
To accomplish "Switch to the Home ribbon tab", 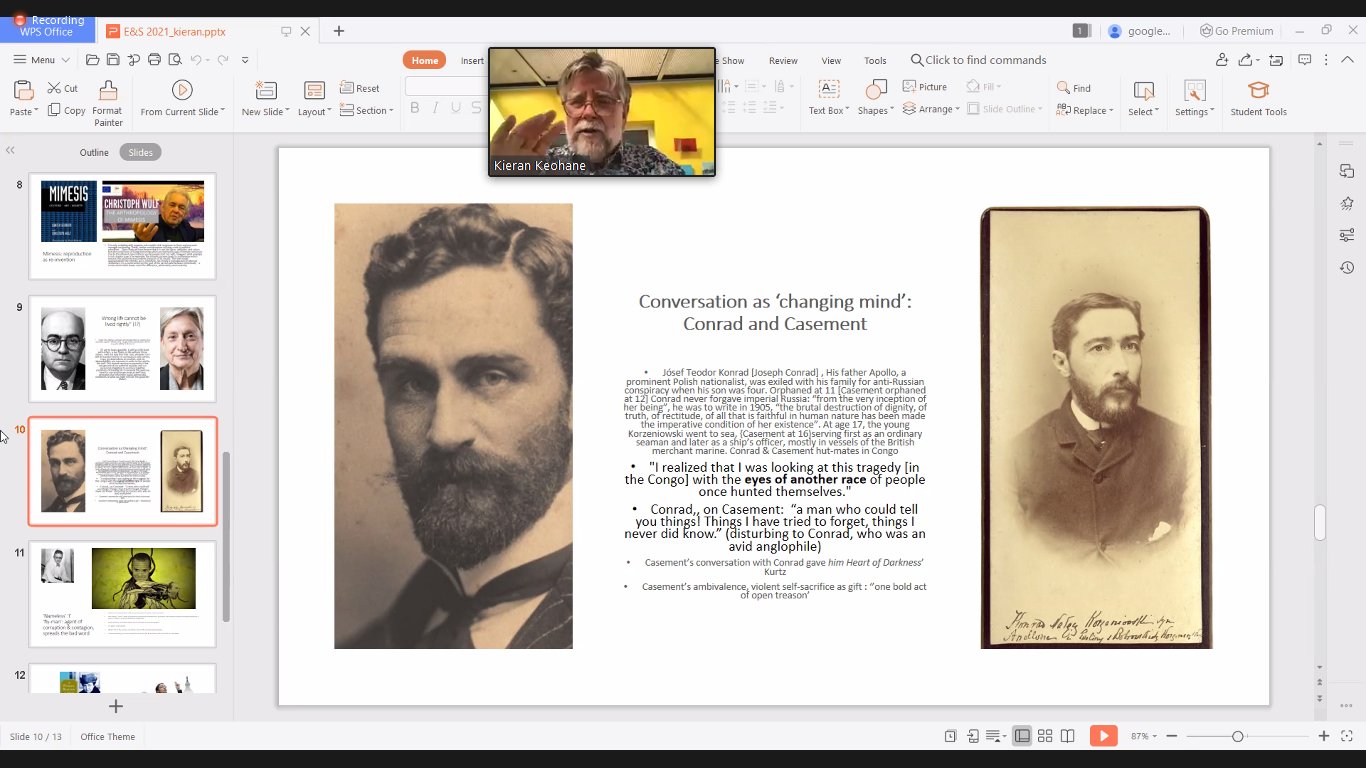I will (425, 60).
